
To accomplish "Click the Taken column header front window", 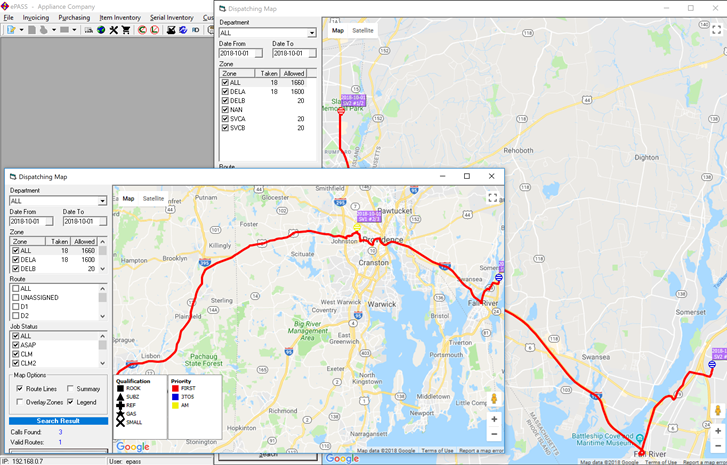I will (x=59, y=242).
